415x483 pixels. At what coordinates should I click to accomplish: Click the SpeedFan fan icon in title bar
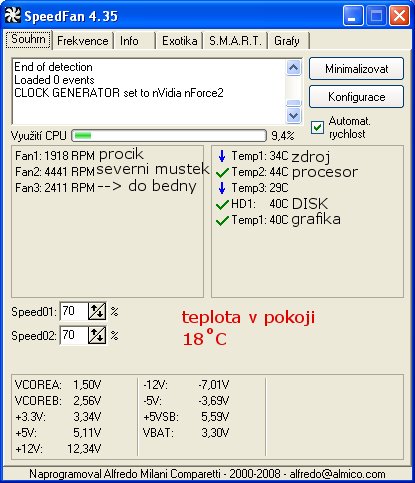click(13, 15)
